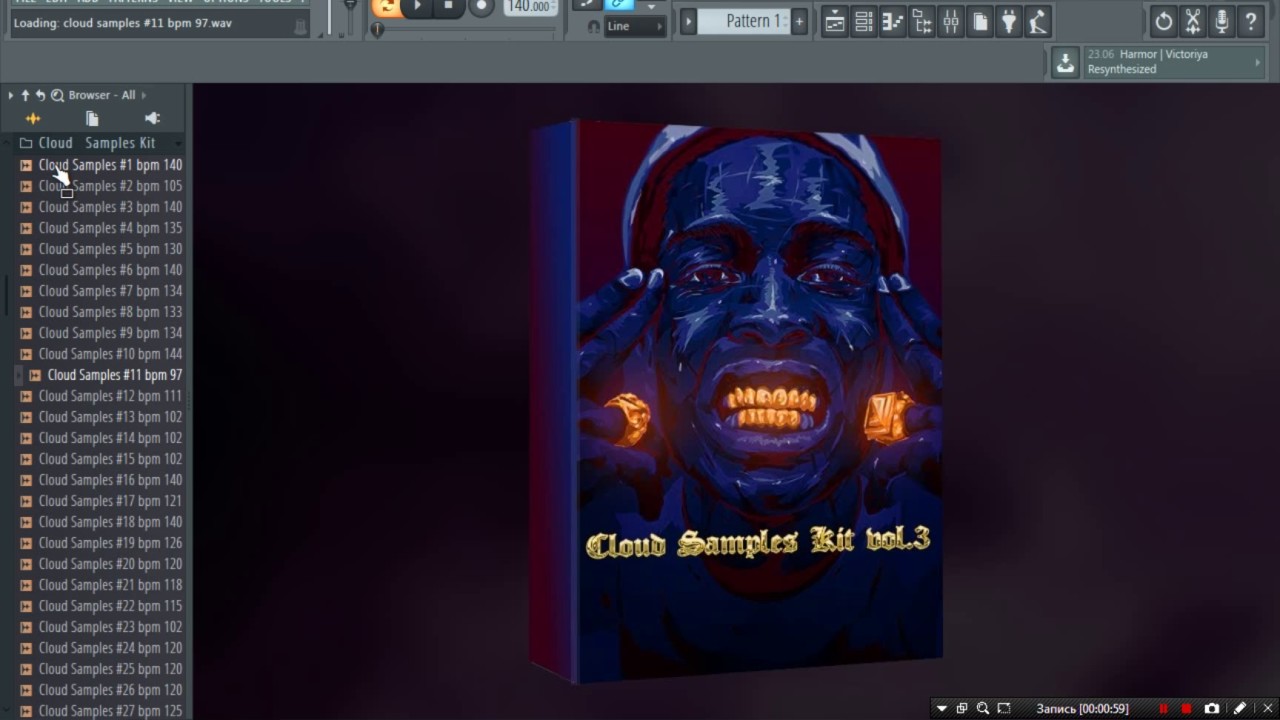Open project files copy icon in toolbar
Image resolution: width=1280 pixels, height=720 pixels.
(981, 21)
